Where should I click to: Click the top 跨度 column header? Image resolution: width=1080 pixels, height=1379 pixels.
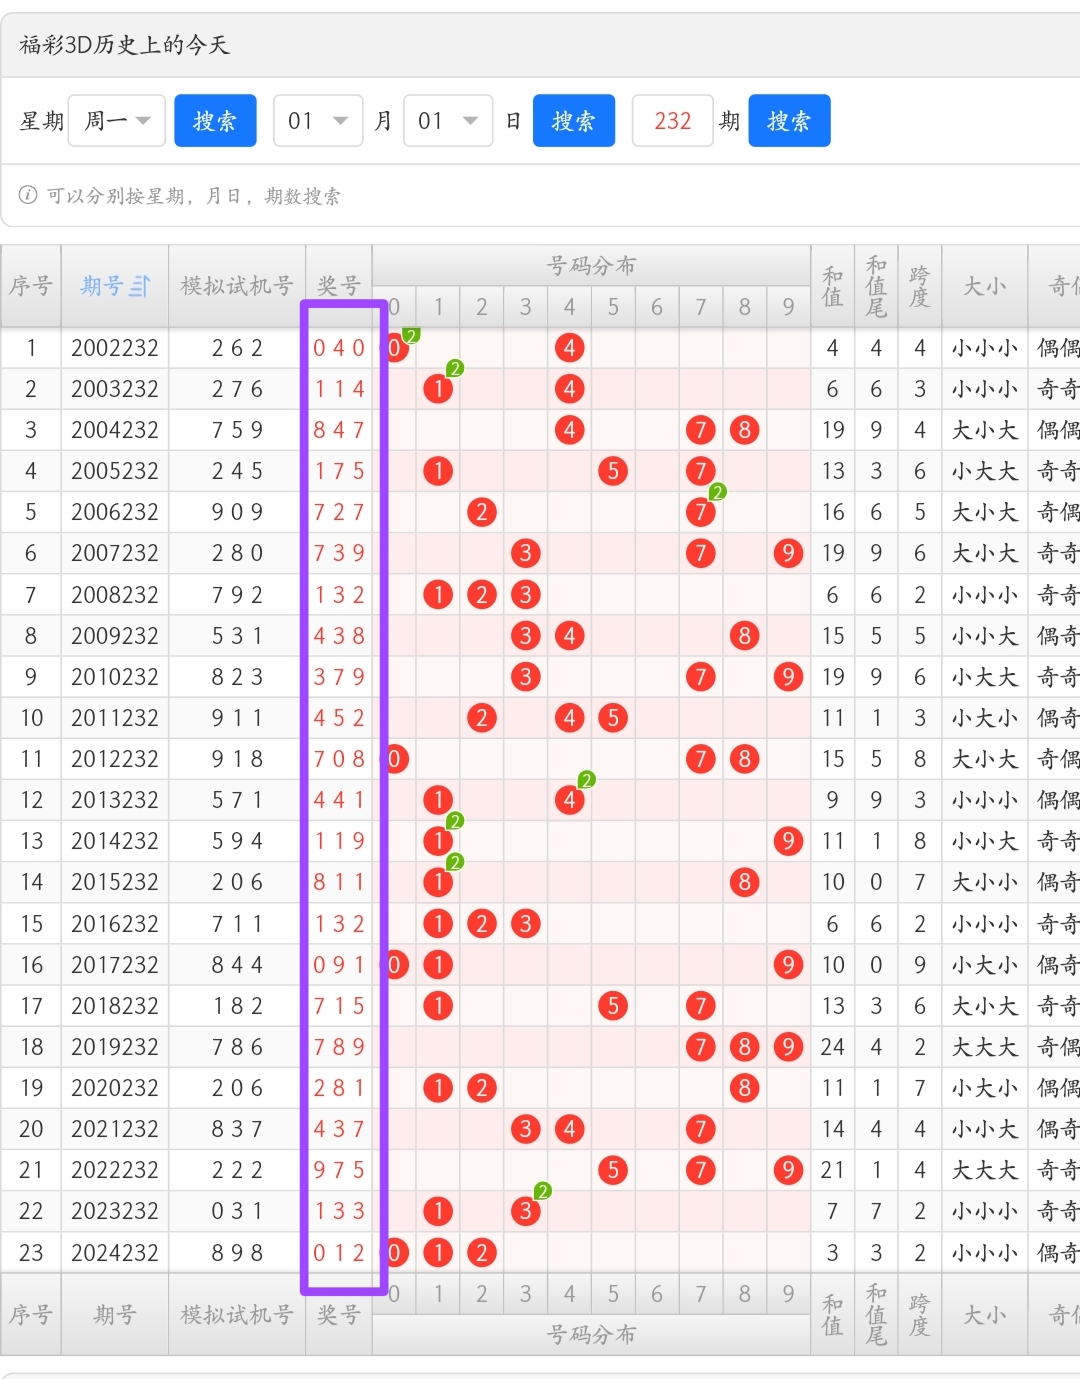coord(920,286)
